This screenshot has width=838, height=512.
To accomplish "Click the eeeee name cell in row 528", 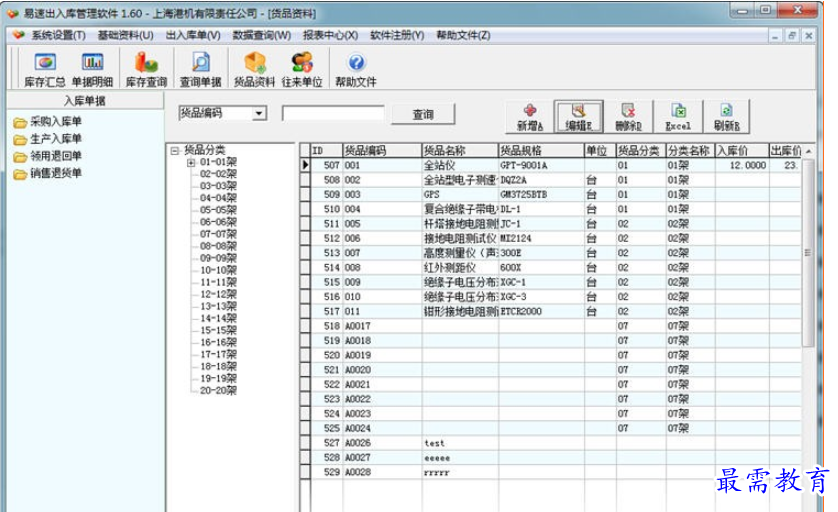I will point(460,458).
